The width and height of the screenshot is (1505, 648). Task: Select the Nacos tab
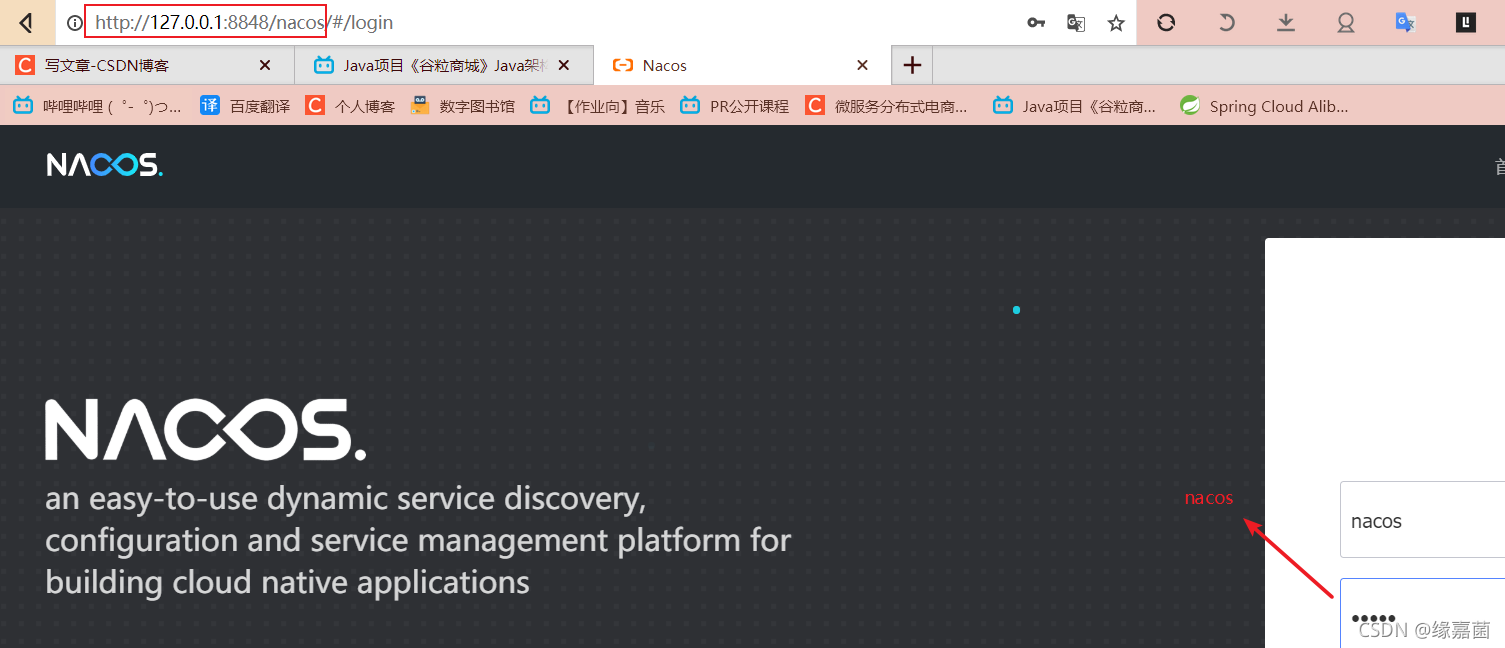tap(741, 65)
